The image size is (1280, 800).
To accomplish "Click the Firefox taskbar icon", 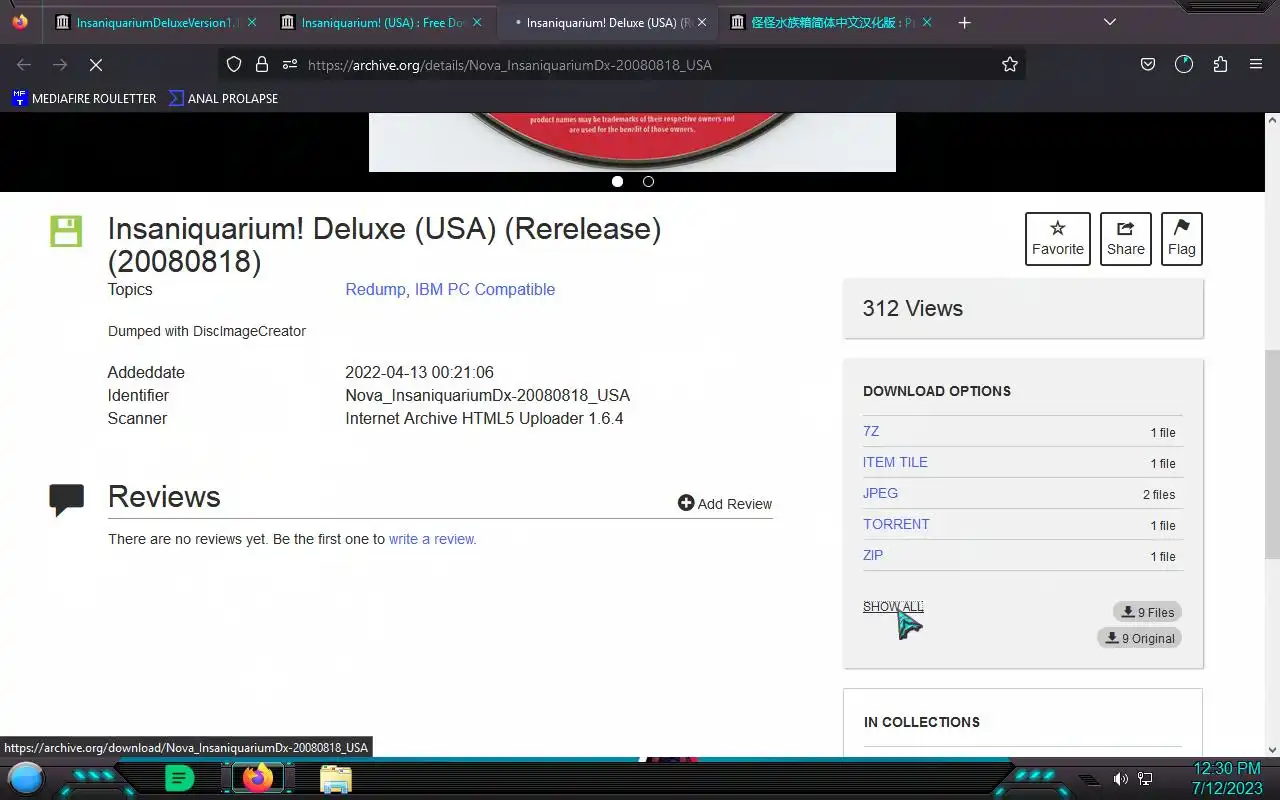I will tap(258, 778).
